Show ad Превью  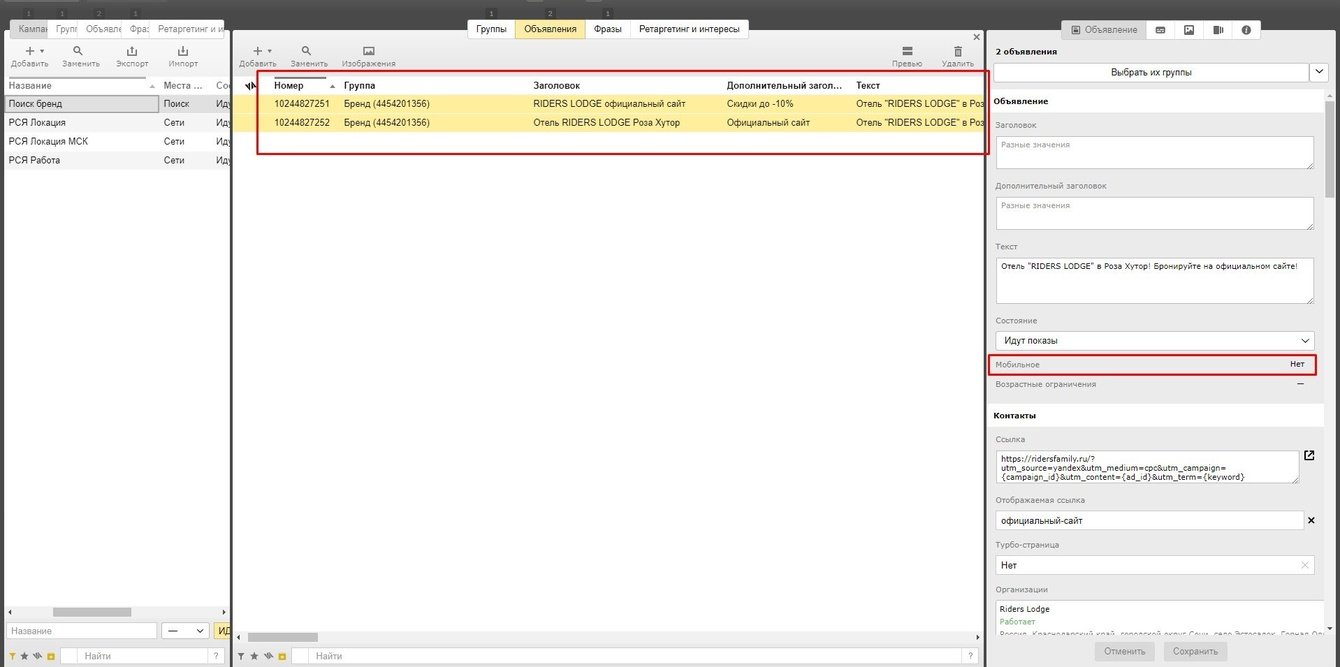tap(907, 56)
